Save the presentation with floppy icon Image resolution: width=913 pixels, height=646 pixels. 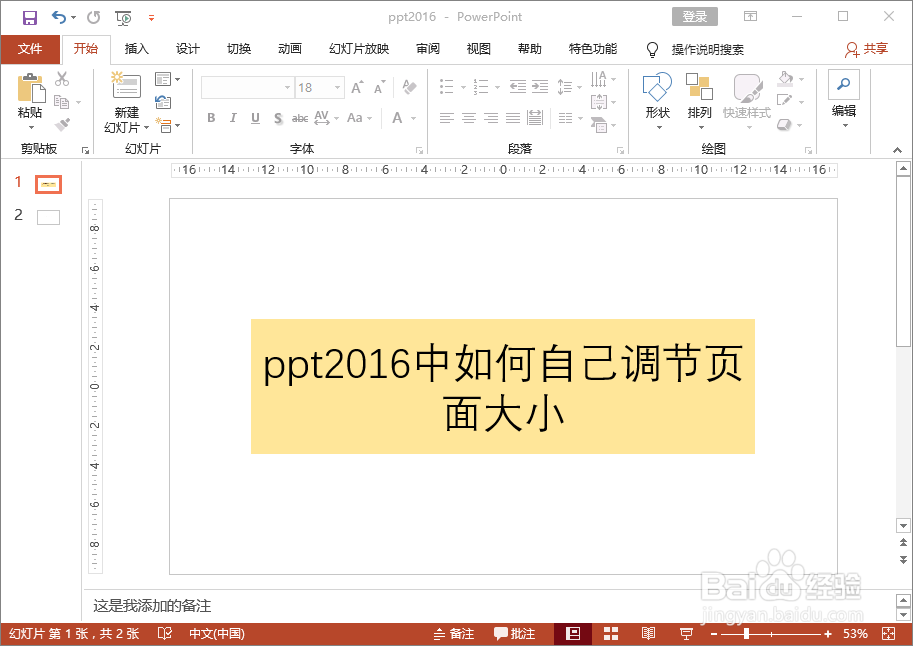[30, 17]
